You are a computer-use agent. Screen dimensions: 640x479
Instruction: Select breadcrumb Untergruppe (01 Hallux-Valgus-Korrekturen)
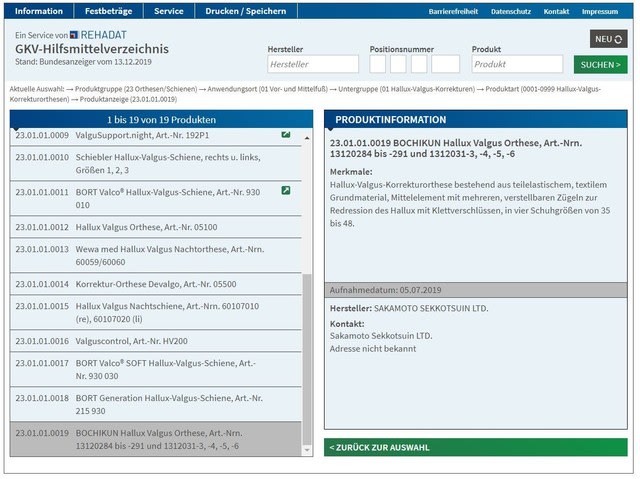coord(407,89)
